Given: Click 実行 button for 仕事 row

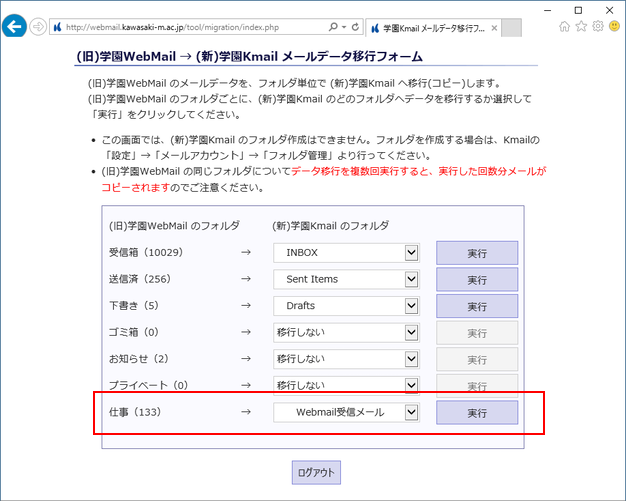Looking at the screenshot, I should (477, 413).
